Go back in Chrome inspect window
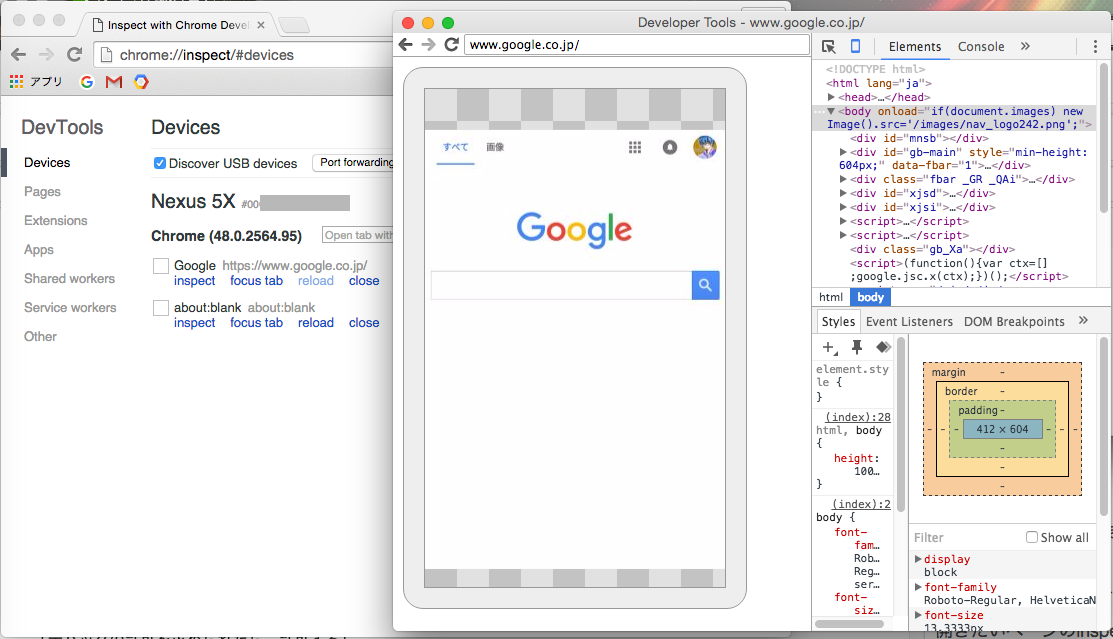1113x639 pixels. [x=19, y=55]
